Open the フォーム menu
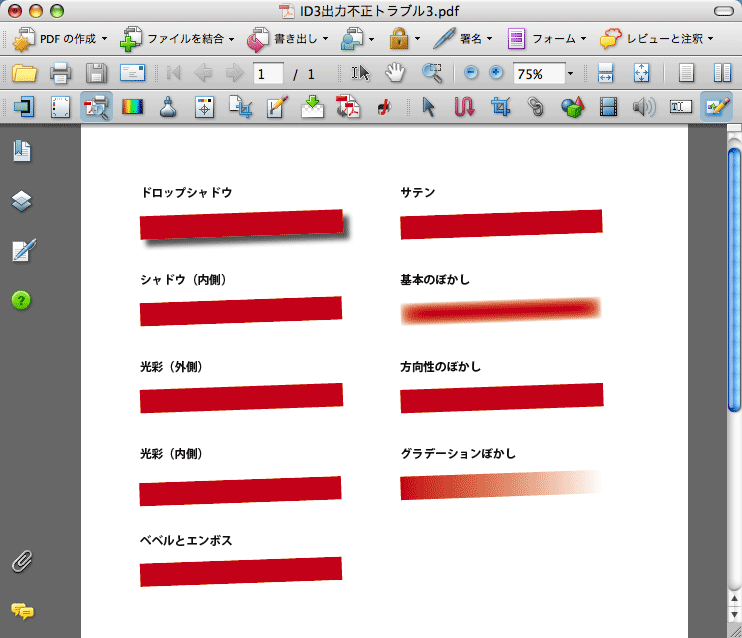 point(548,39)
